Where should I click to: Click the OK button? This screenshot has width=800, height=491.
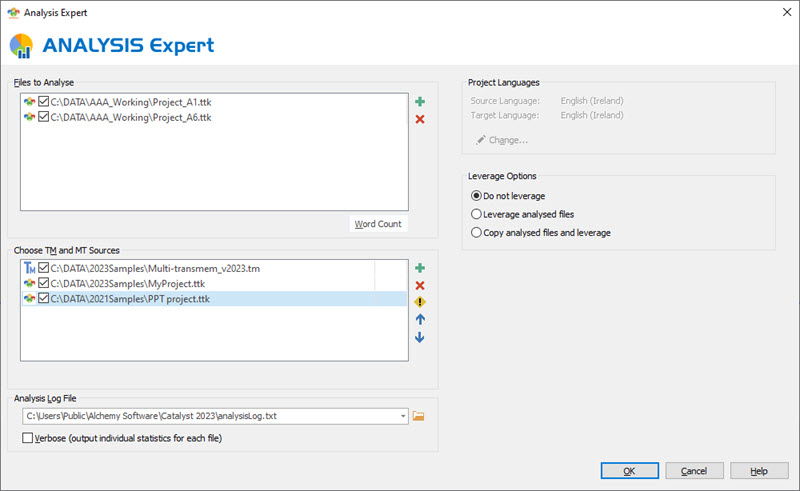coord(629,471)
